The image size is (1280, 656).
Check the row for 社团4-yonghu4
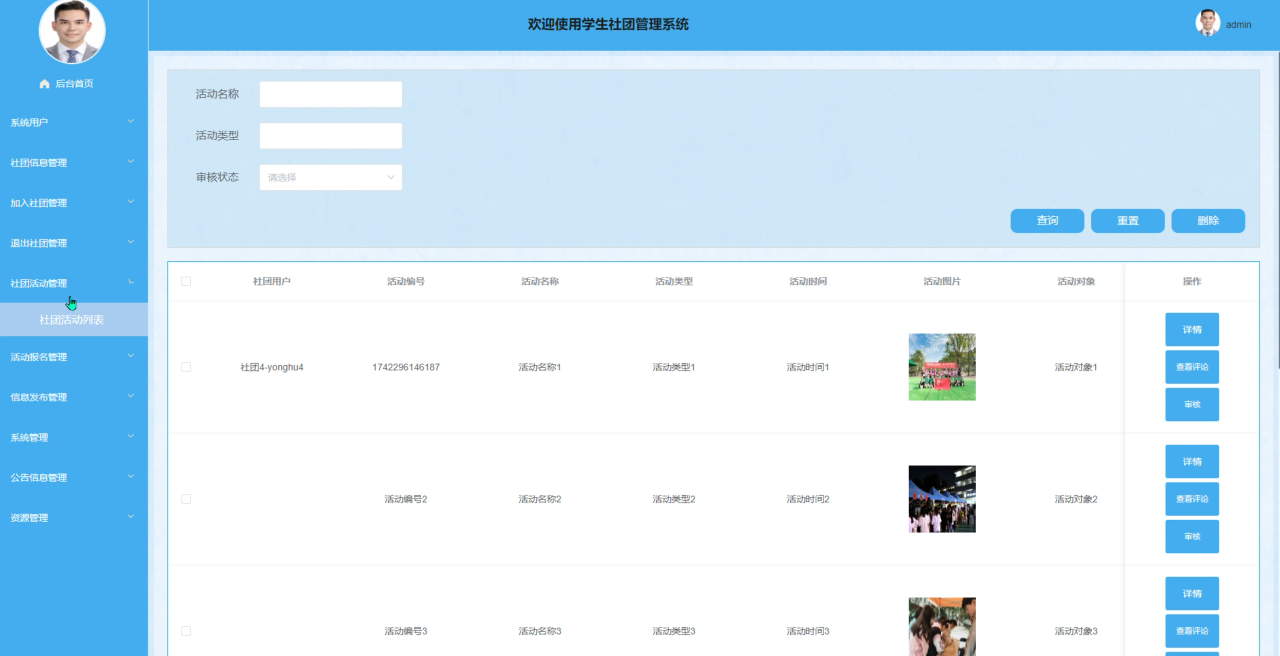click(x=186, y=367)
